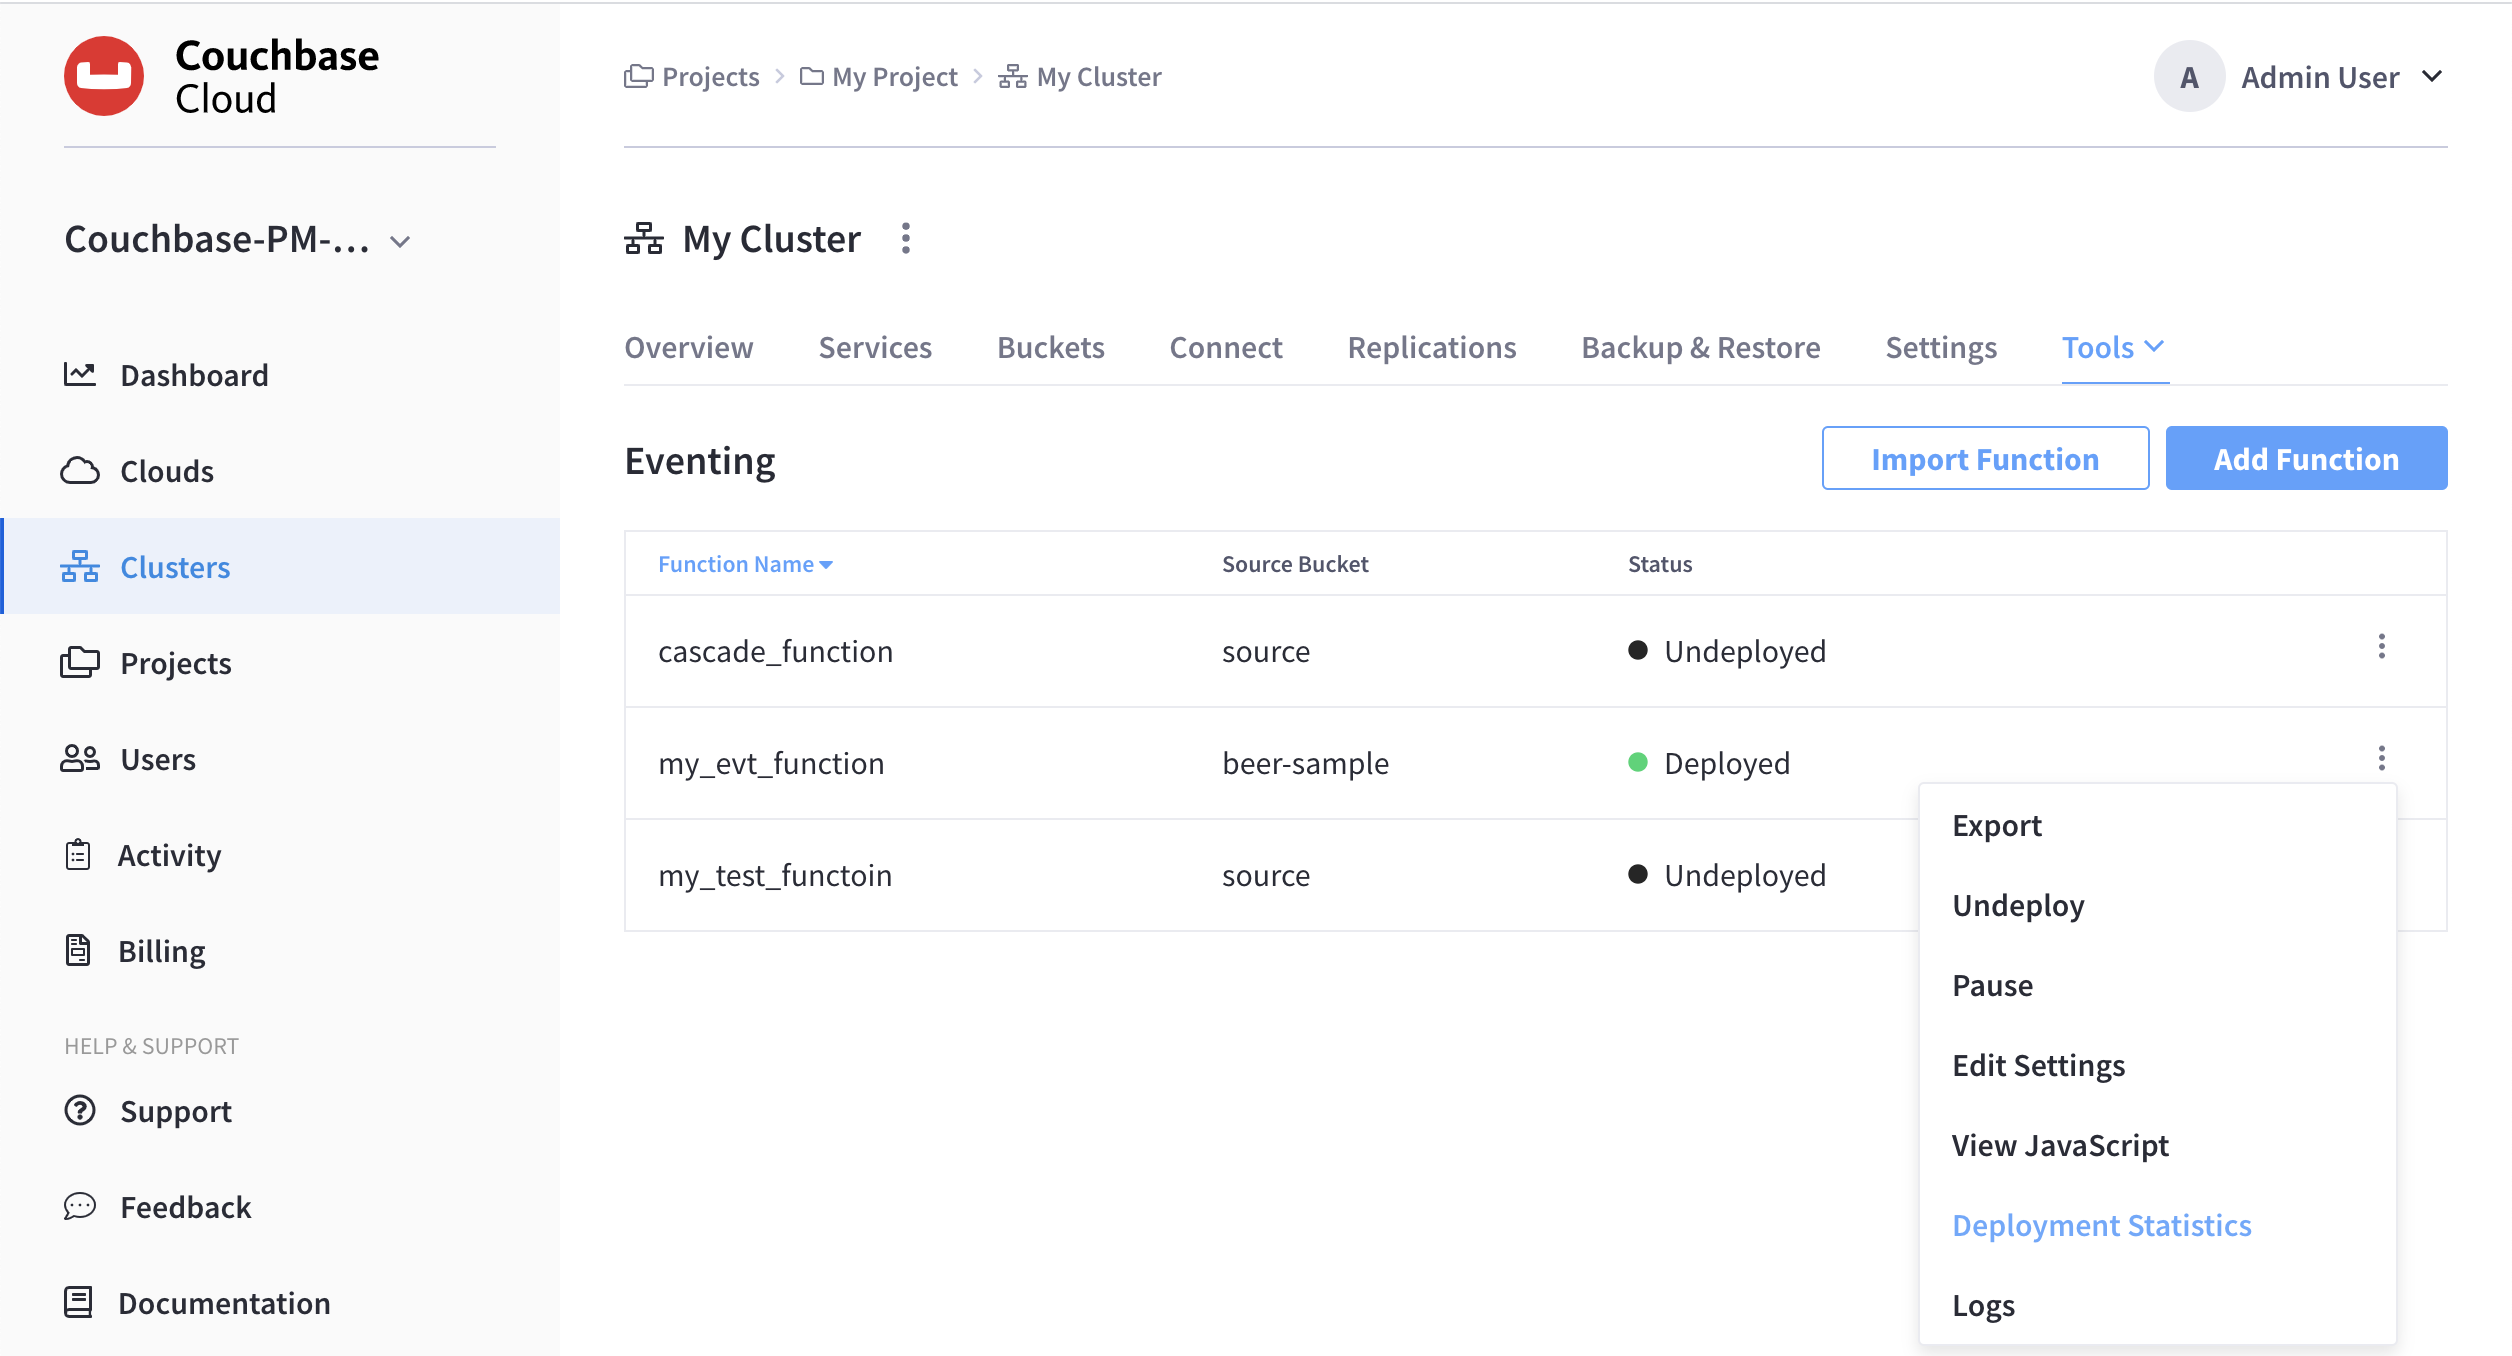Open the Documentation book icon
This screenshot has height=1356, width=2512.
(x=78, y=1303)
